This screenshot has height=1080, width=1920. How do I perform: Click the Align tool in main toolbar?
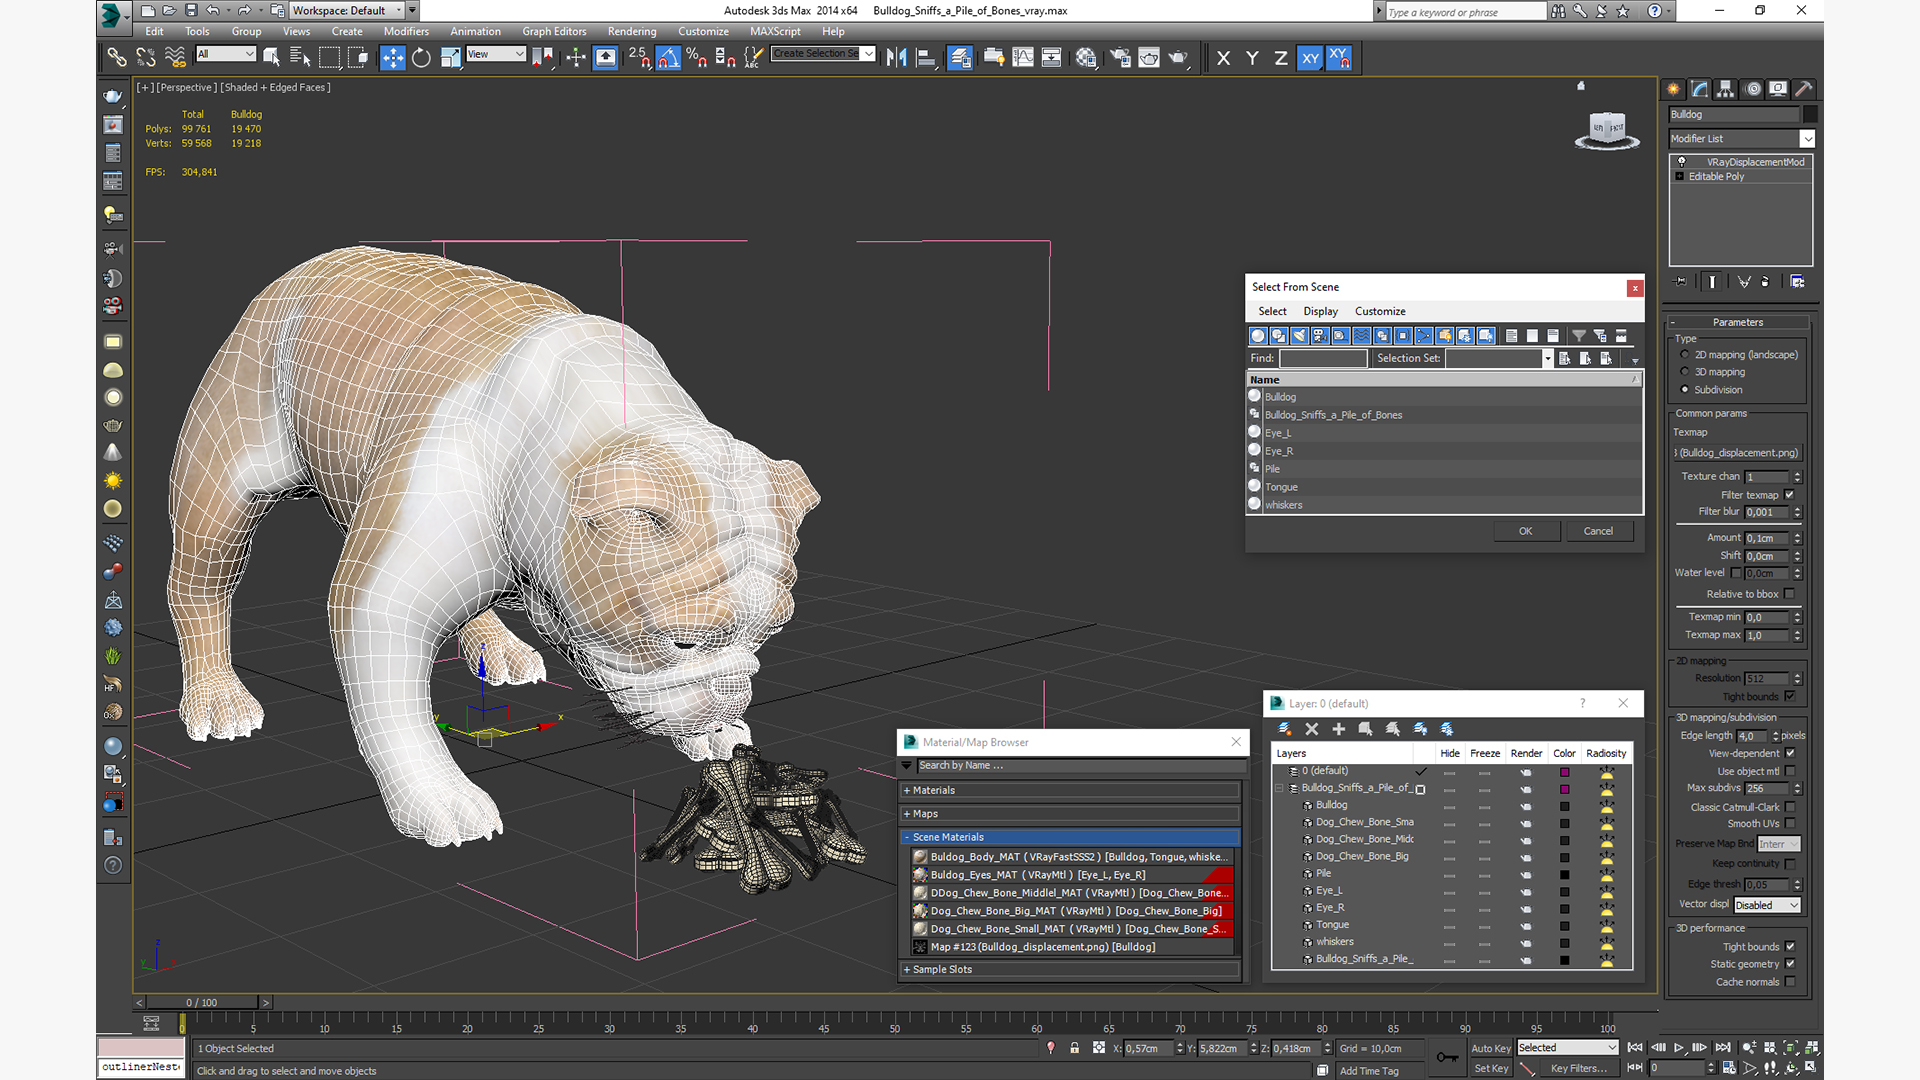(926, 57)
